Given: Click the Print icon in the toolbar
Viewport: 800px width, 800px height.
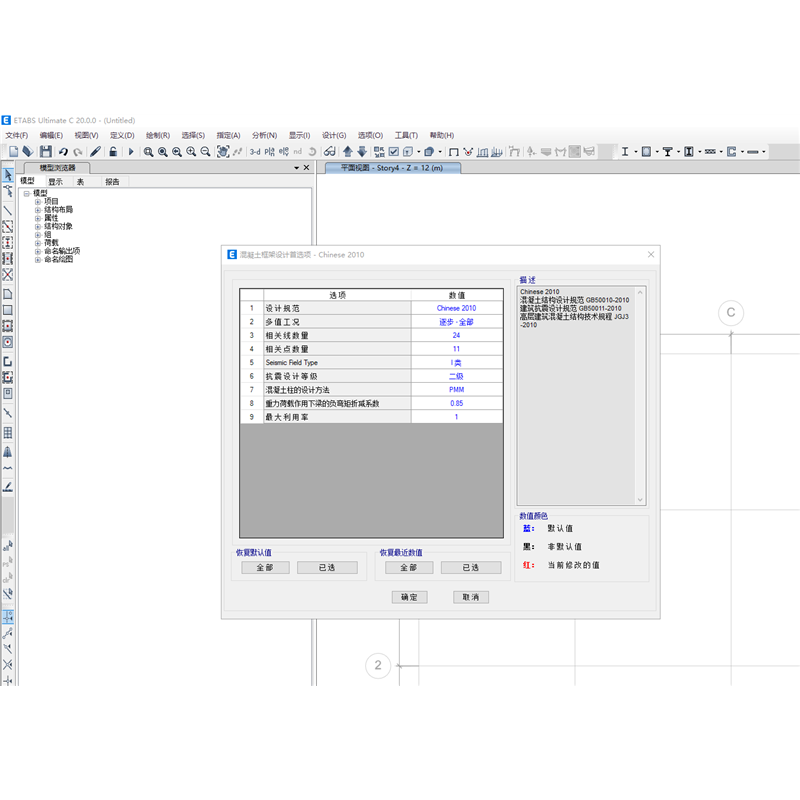Looking at the screenshot, I should tap(29, 151).
